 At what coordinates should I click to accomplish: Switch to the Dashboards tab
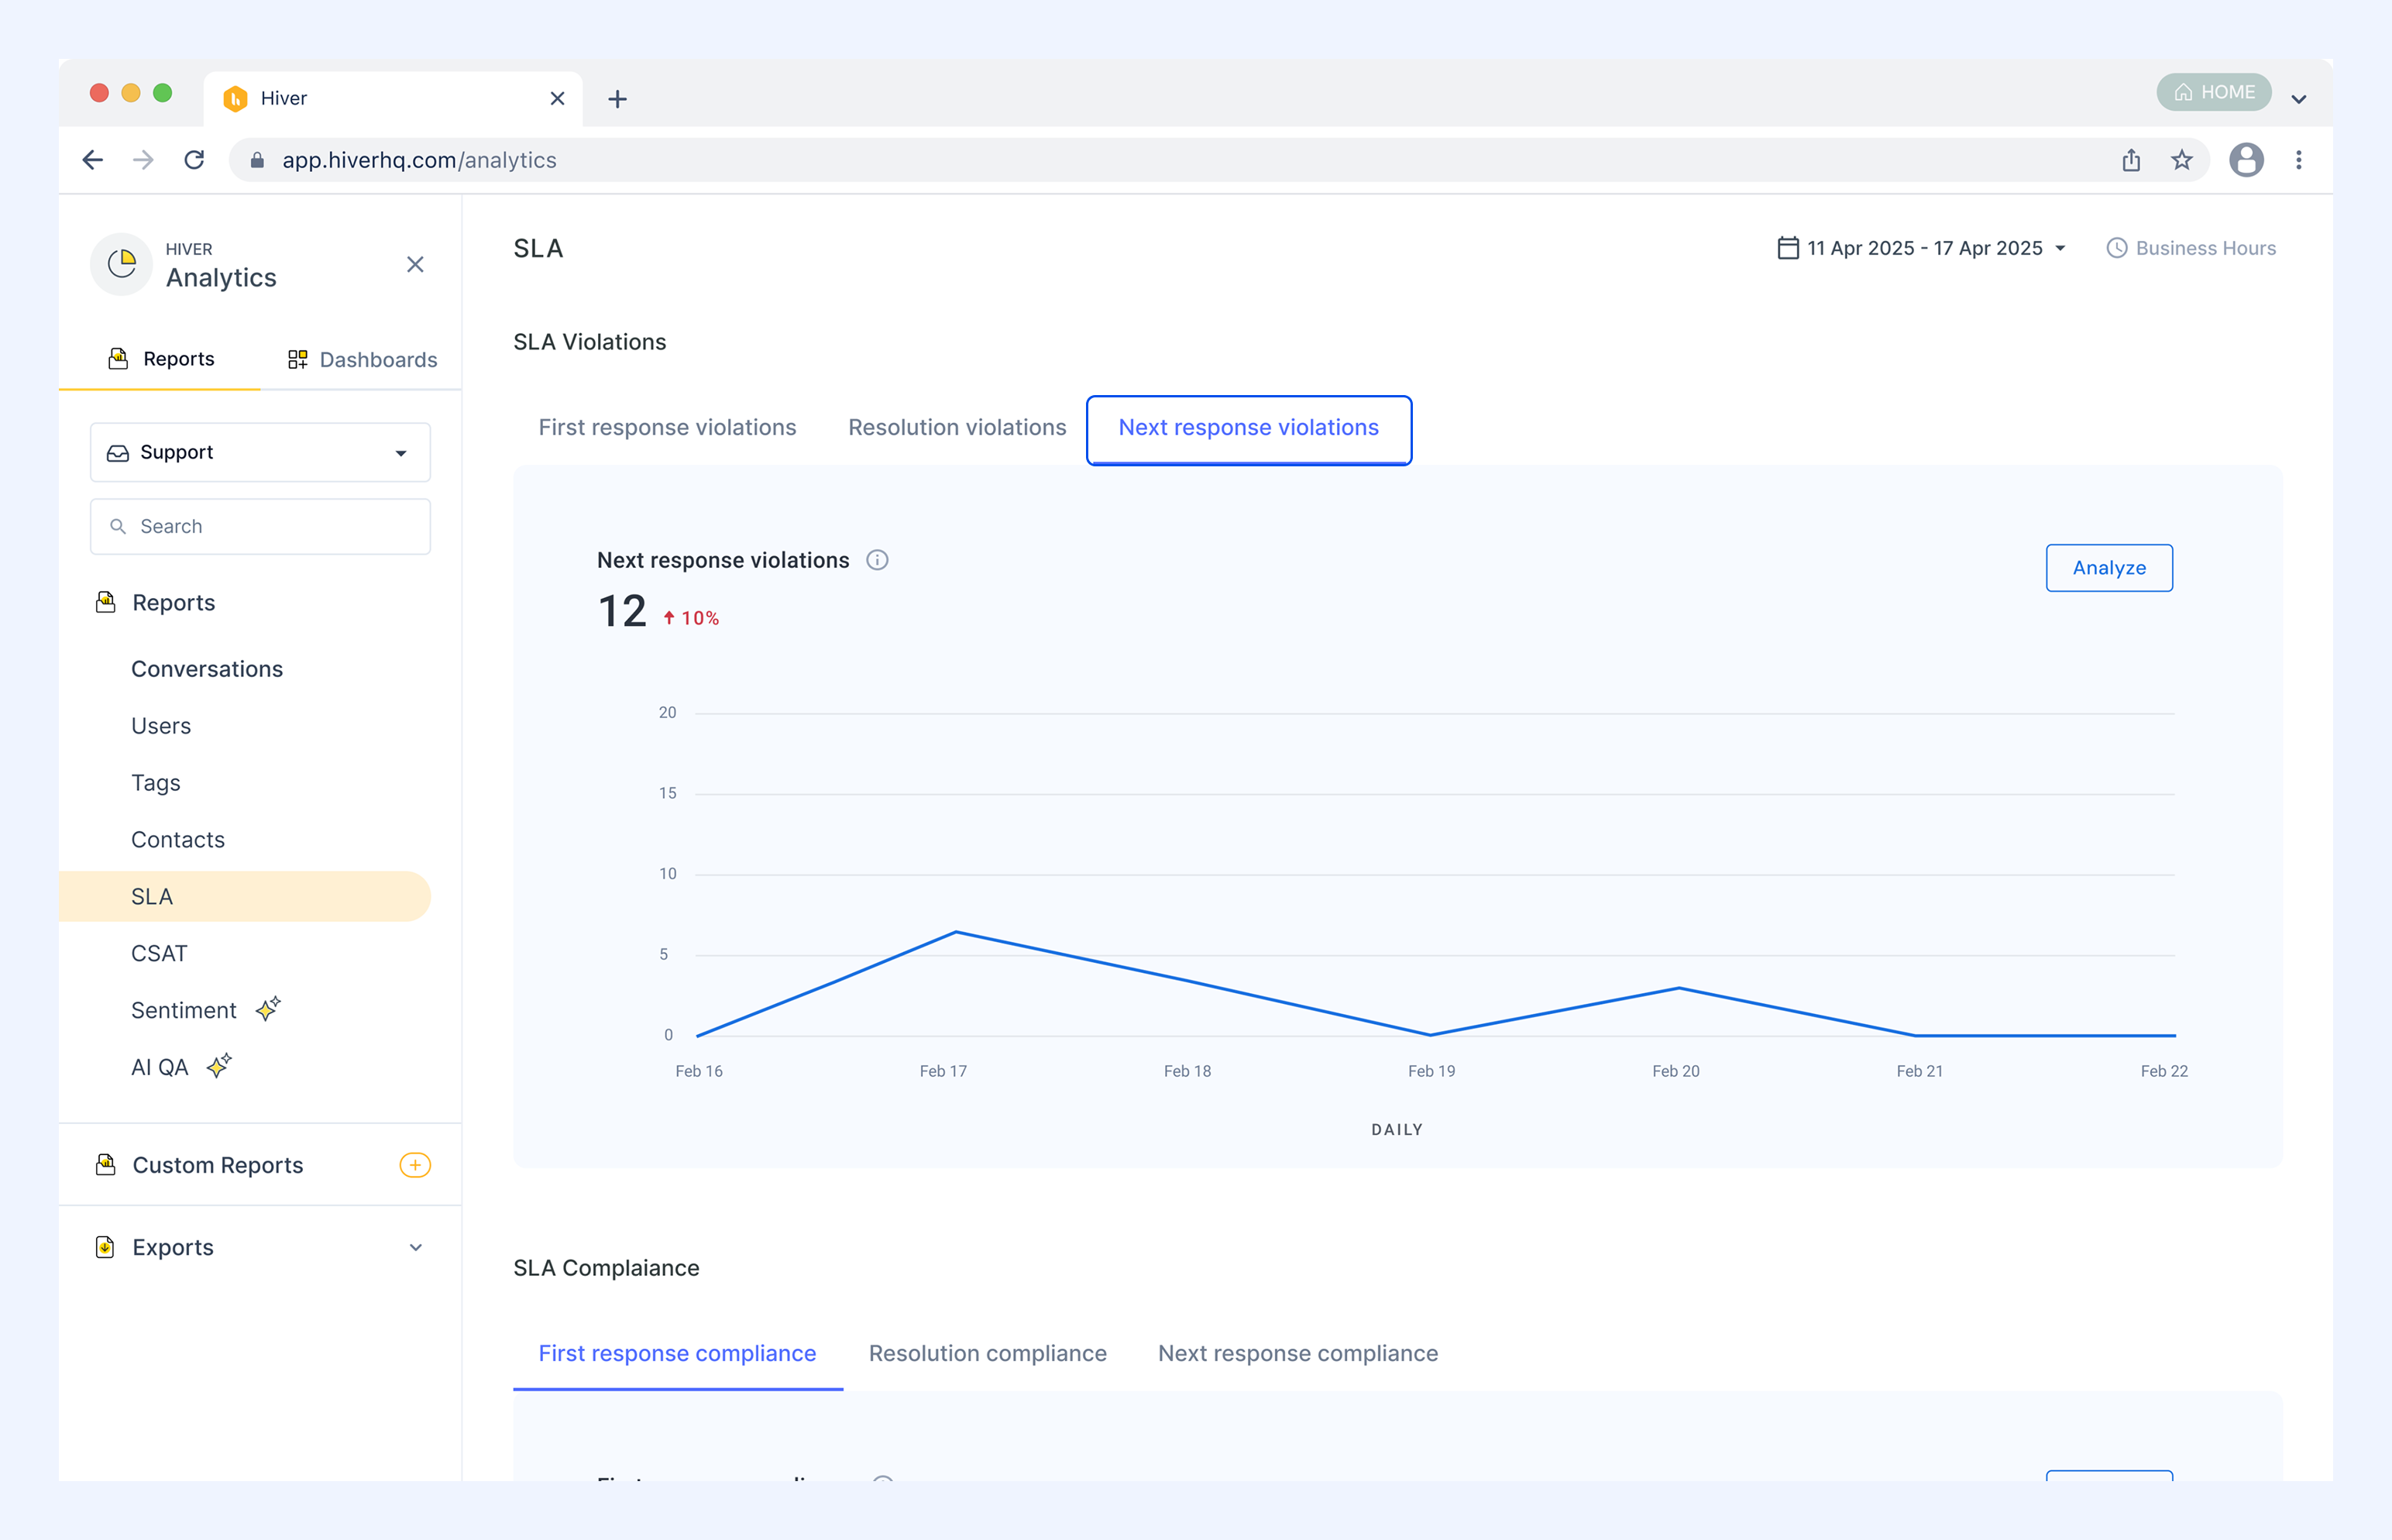(362, 359)
